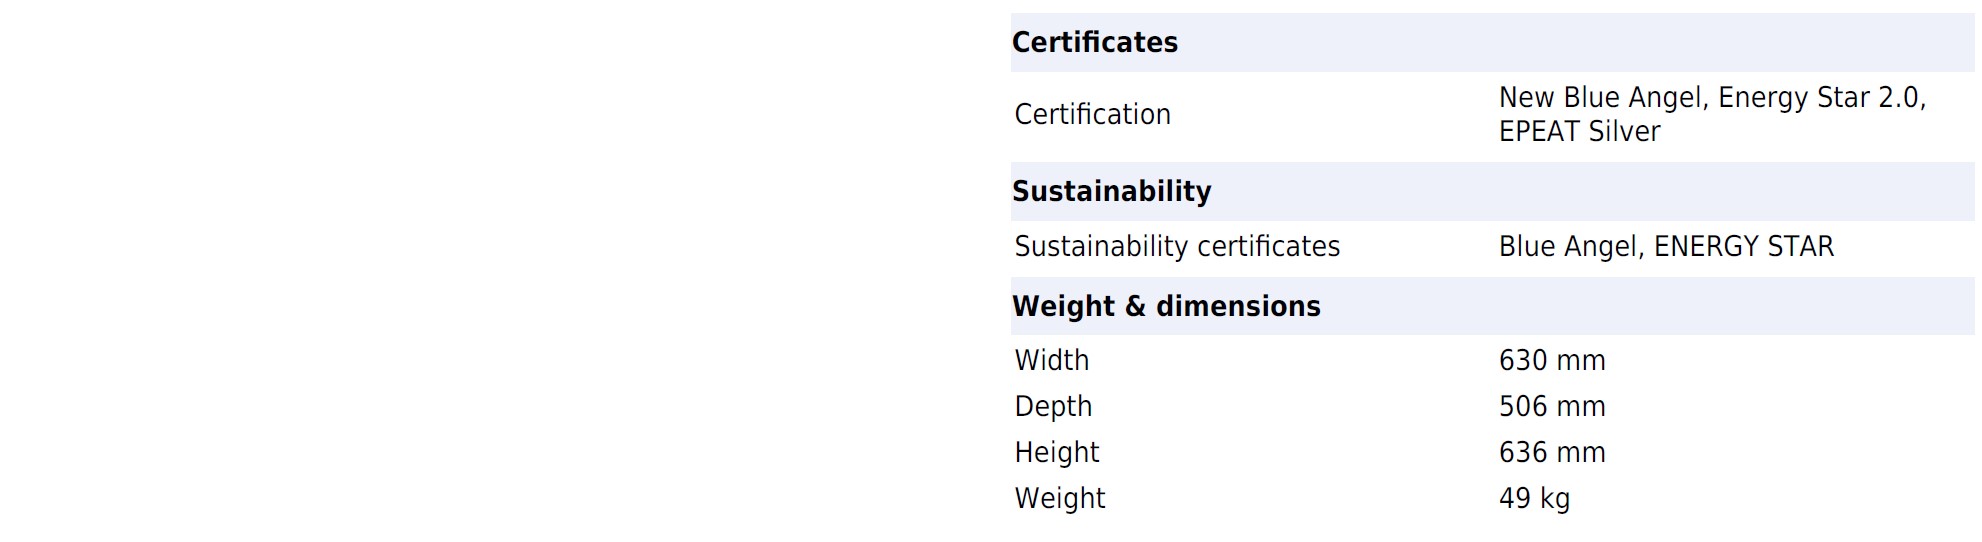The image size is (1982, 542).
Task: Click the bold Sustainability section heading
Action: 1111,191
